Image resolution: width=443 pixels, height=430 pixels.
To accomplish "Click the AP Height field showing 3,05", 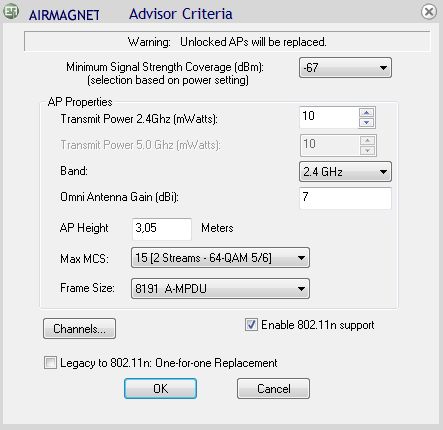I will click(162, 229).
